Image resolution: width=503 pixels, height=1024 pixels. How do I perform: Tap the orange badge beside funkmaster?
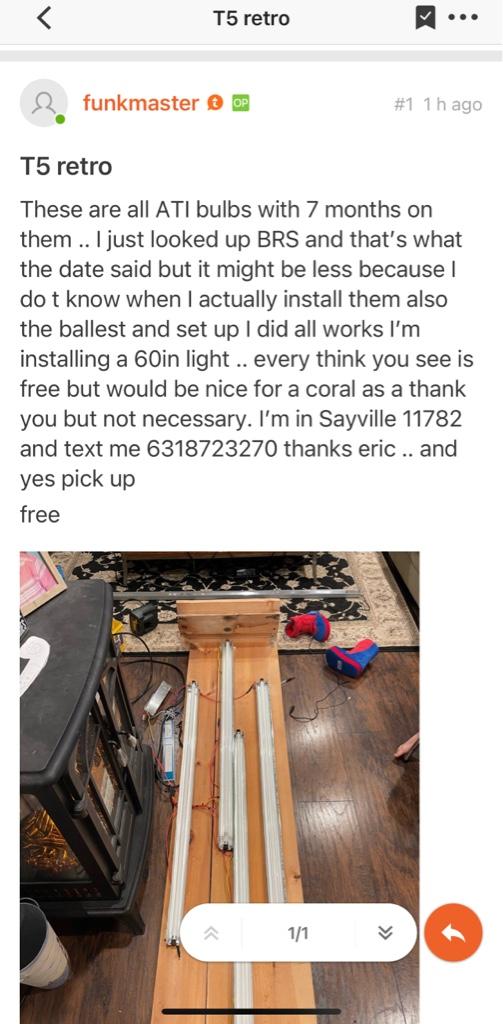[x=215, y=103]
